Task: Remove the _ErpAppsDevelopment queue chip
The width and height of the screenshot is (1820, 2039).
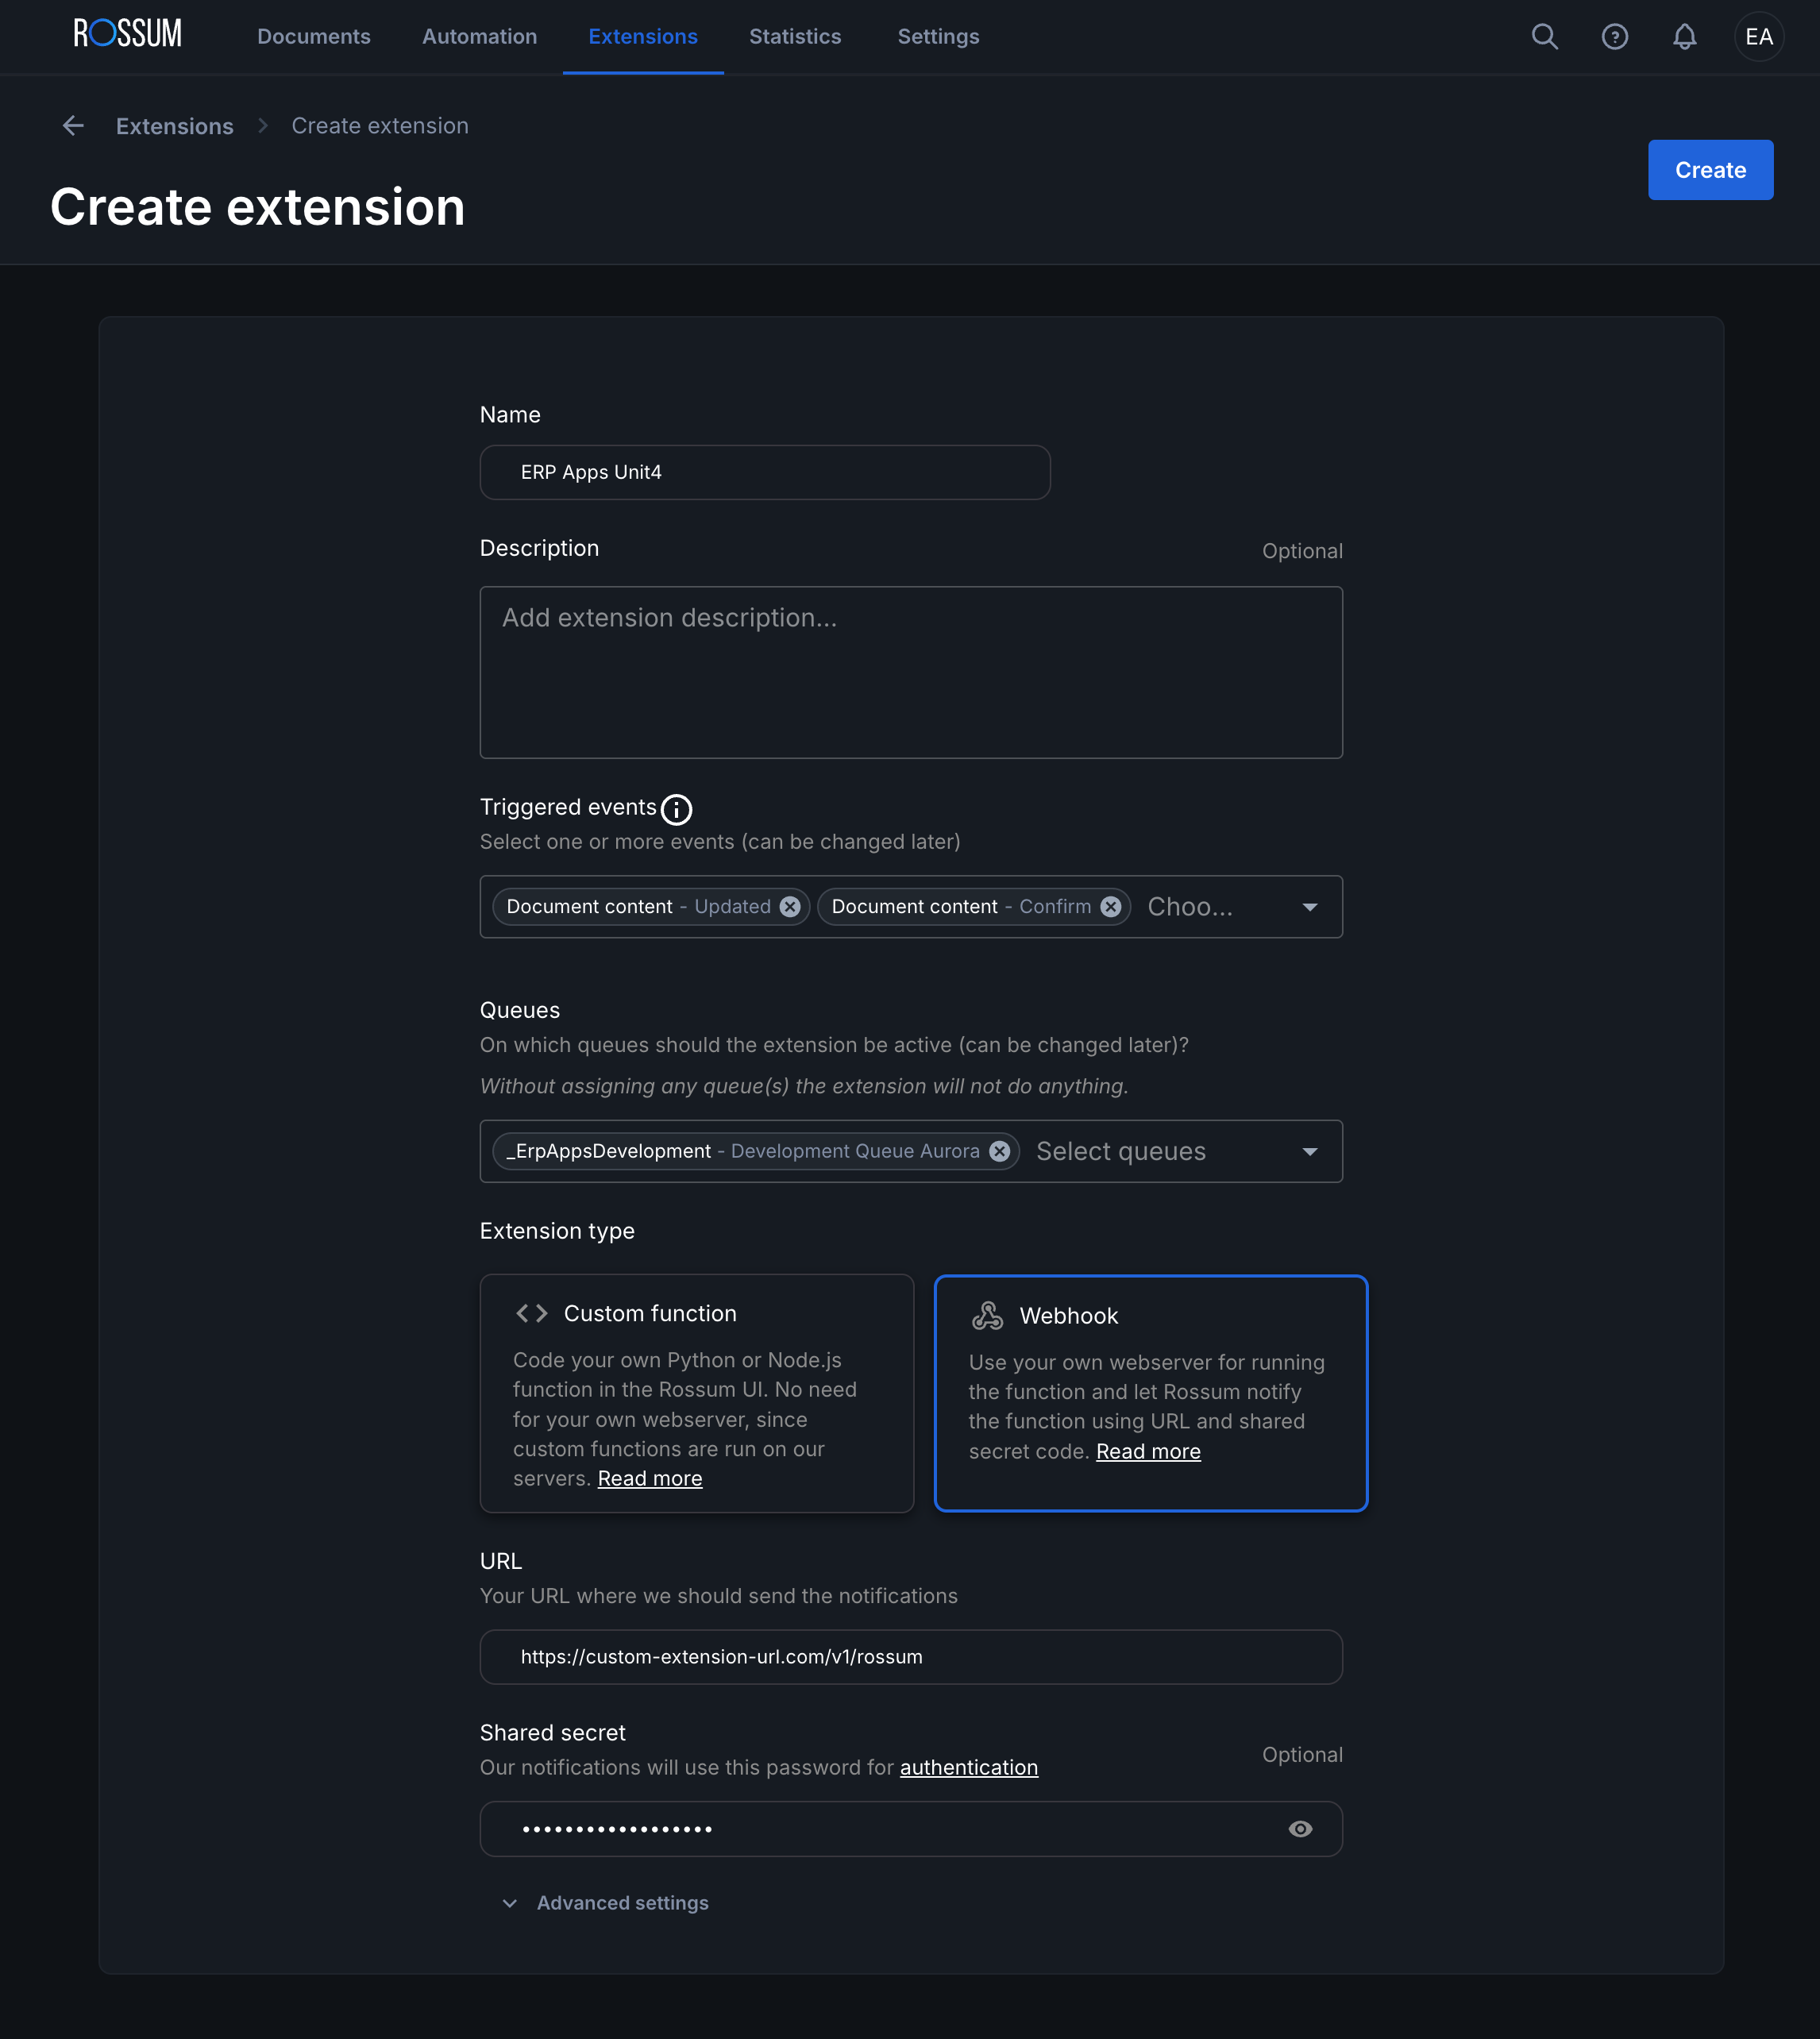Action: tap(998, 1151)
